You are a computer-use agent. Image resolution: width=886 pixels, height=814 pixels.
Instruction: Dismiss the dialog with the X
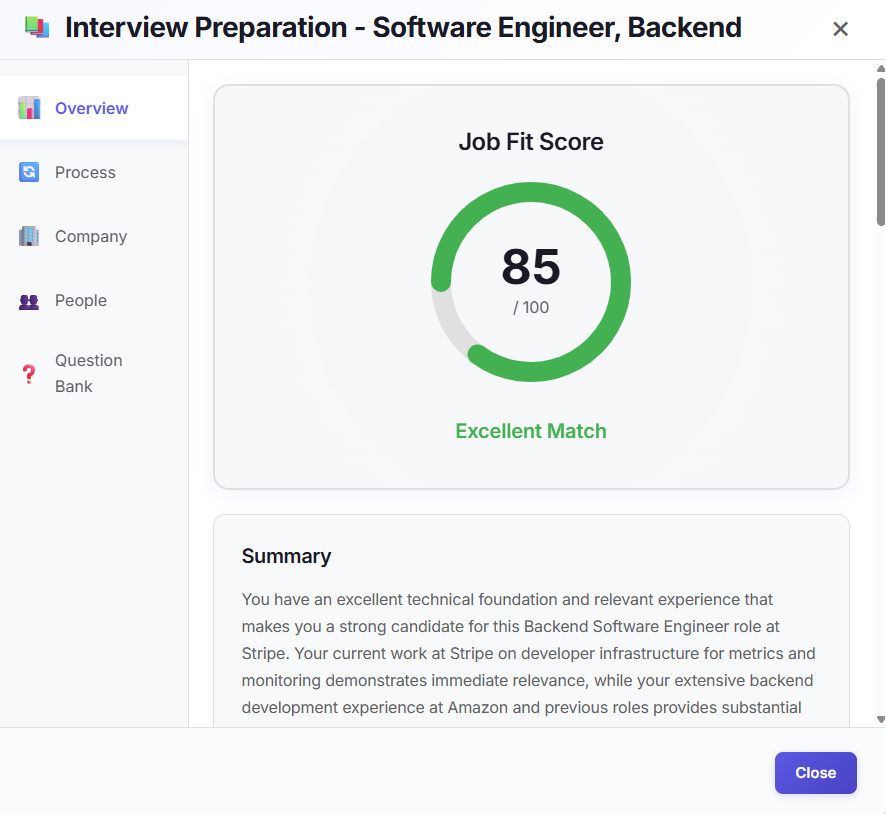[x=840, y=28]
